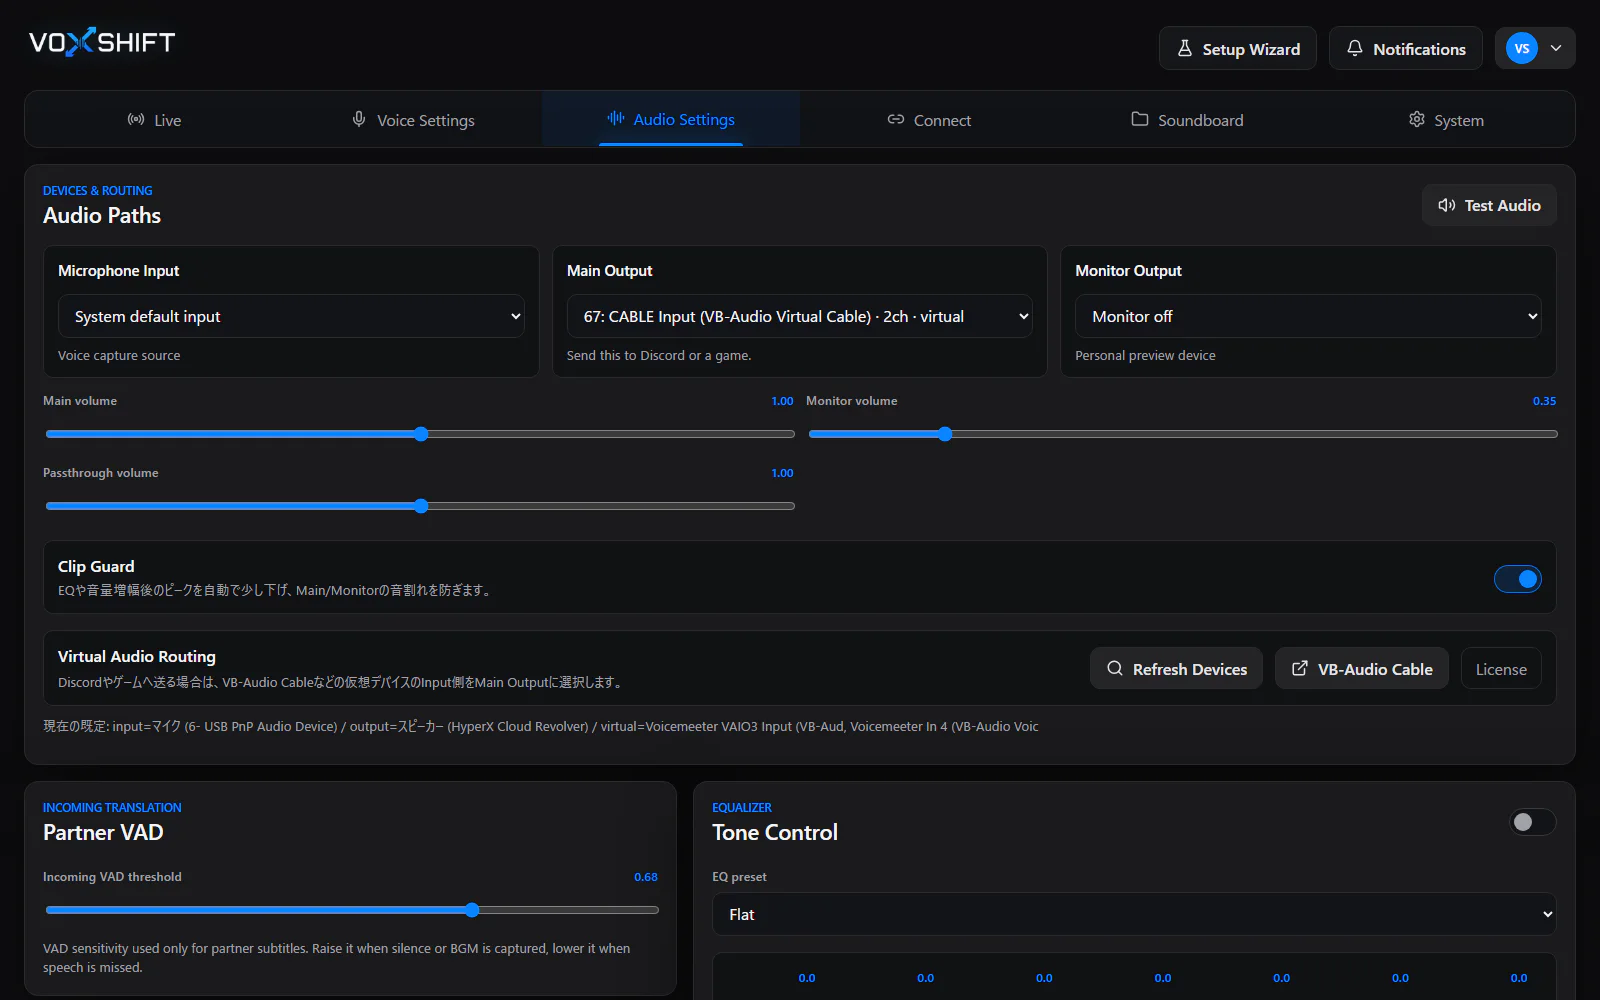Screen dimensions: 1600x1000
Task: Click the flask icon in Setup Wizard
Action: [1185, 48]
